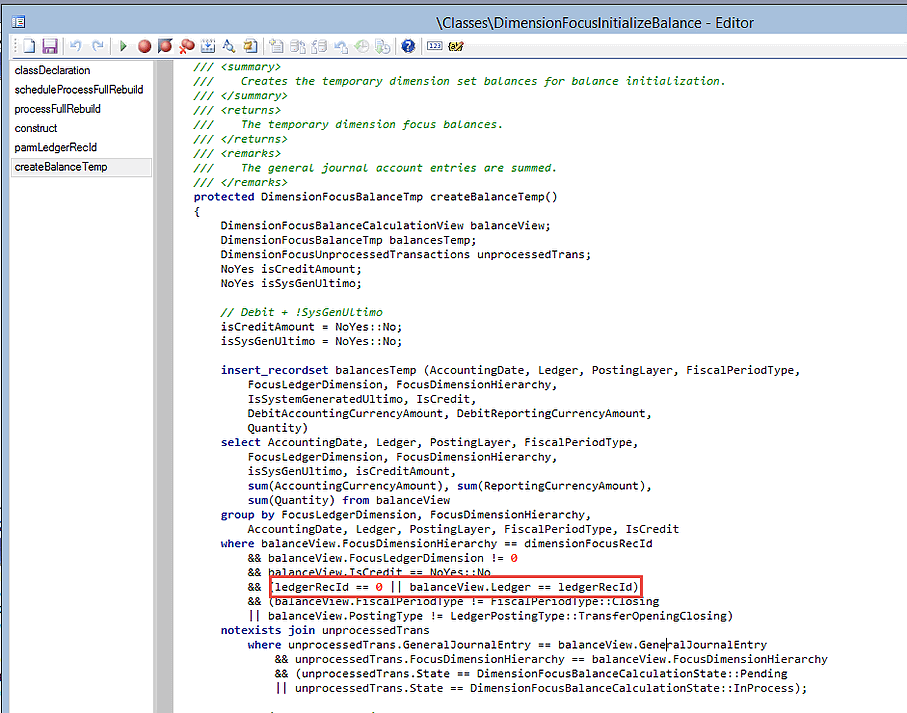The height and width of the screenshot is (713, 907).
Task: Open the construct method
Action: click(36, 128)
